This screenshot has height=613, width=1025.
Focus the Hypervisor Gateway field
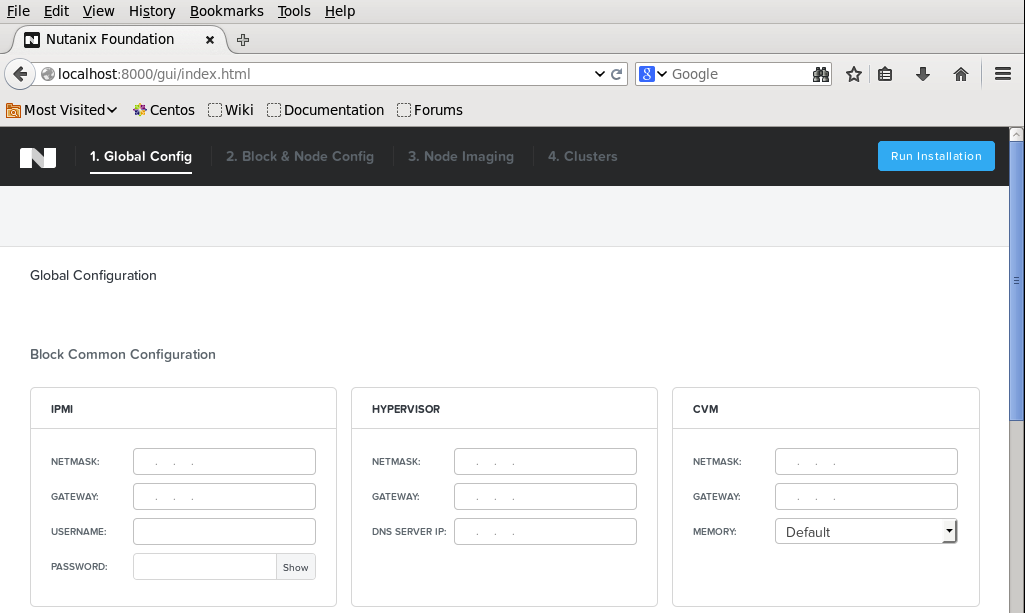click(545, 497)
